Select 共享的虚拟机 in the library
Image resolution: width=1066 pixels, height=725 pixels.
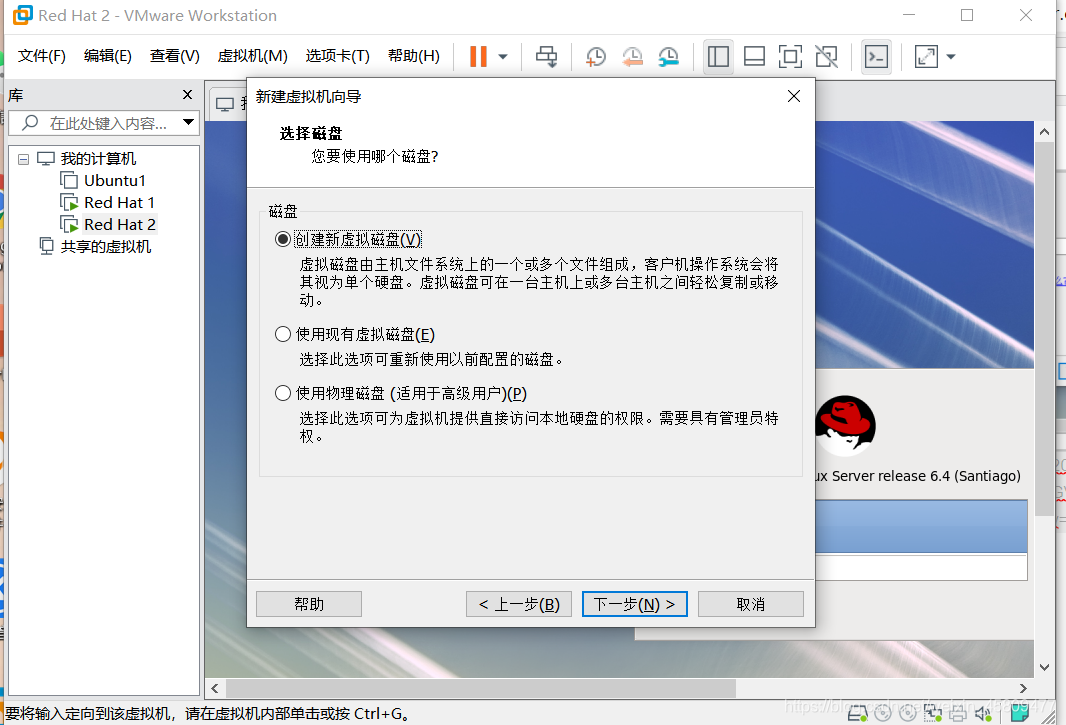coord(105,246)
